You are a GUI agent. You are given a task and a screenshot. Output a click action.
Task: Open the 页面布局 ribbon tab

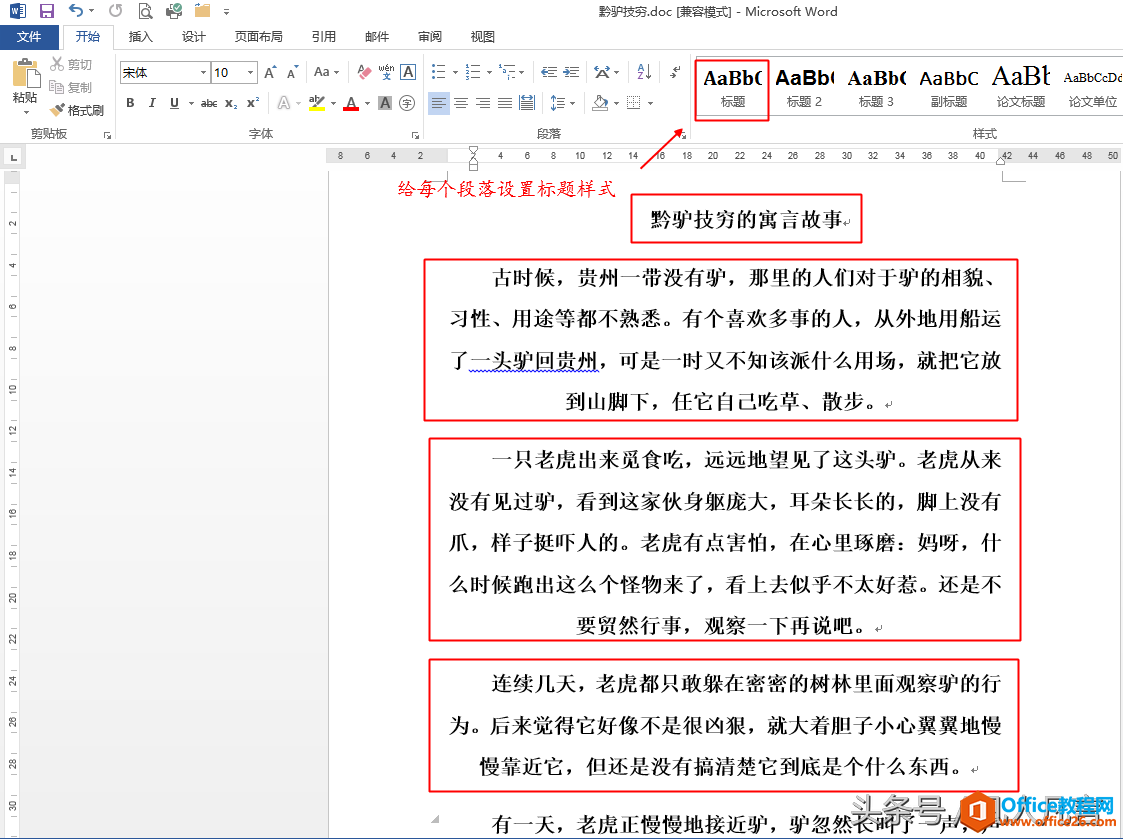(259, 37)
